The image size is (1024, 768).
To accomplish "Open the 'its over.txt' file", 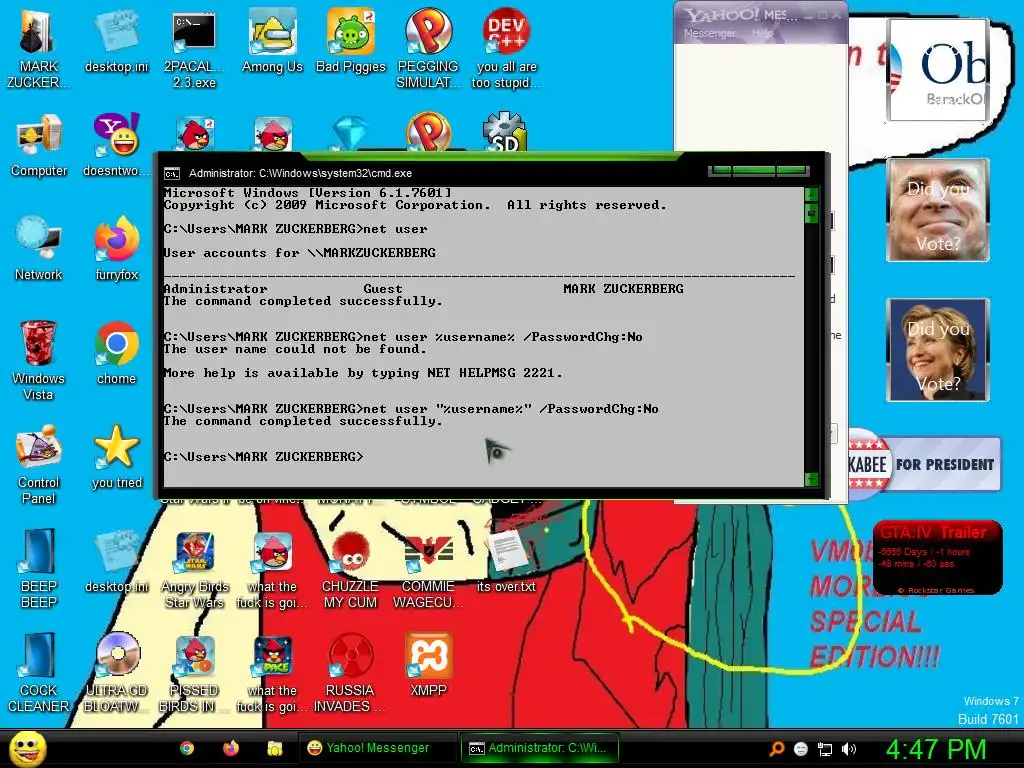I will point(506,562).
